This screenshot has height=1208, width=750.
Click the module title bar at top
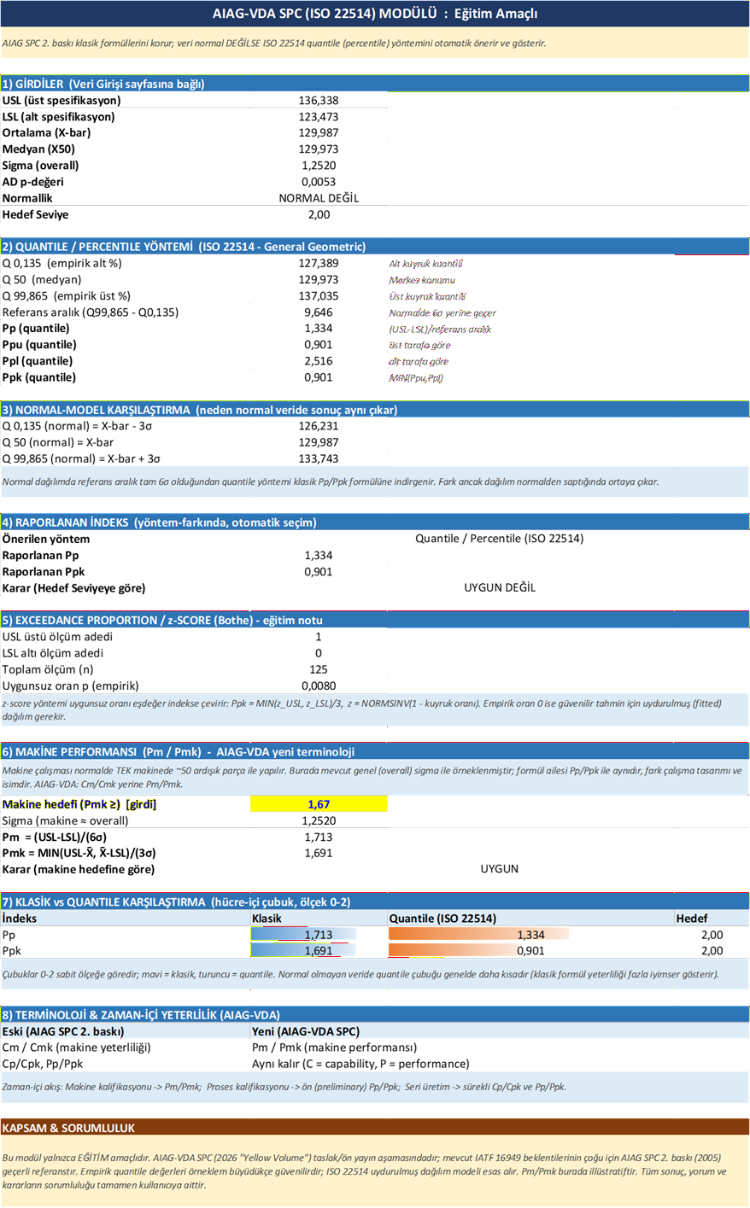pyautogui.click(x=375, y=14)
